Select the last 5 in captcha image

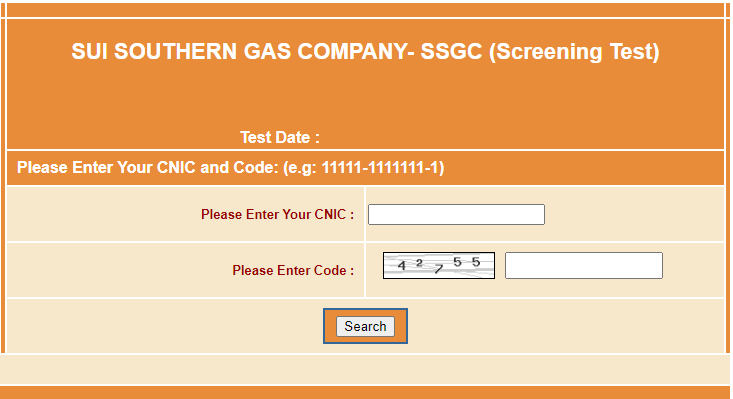(x=476, y=262)
